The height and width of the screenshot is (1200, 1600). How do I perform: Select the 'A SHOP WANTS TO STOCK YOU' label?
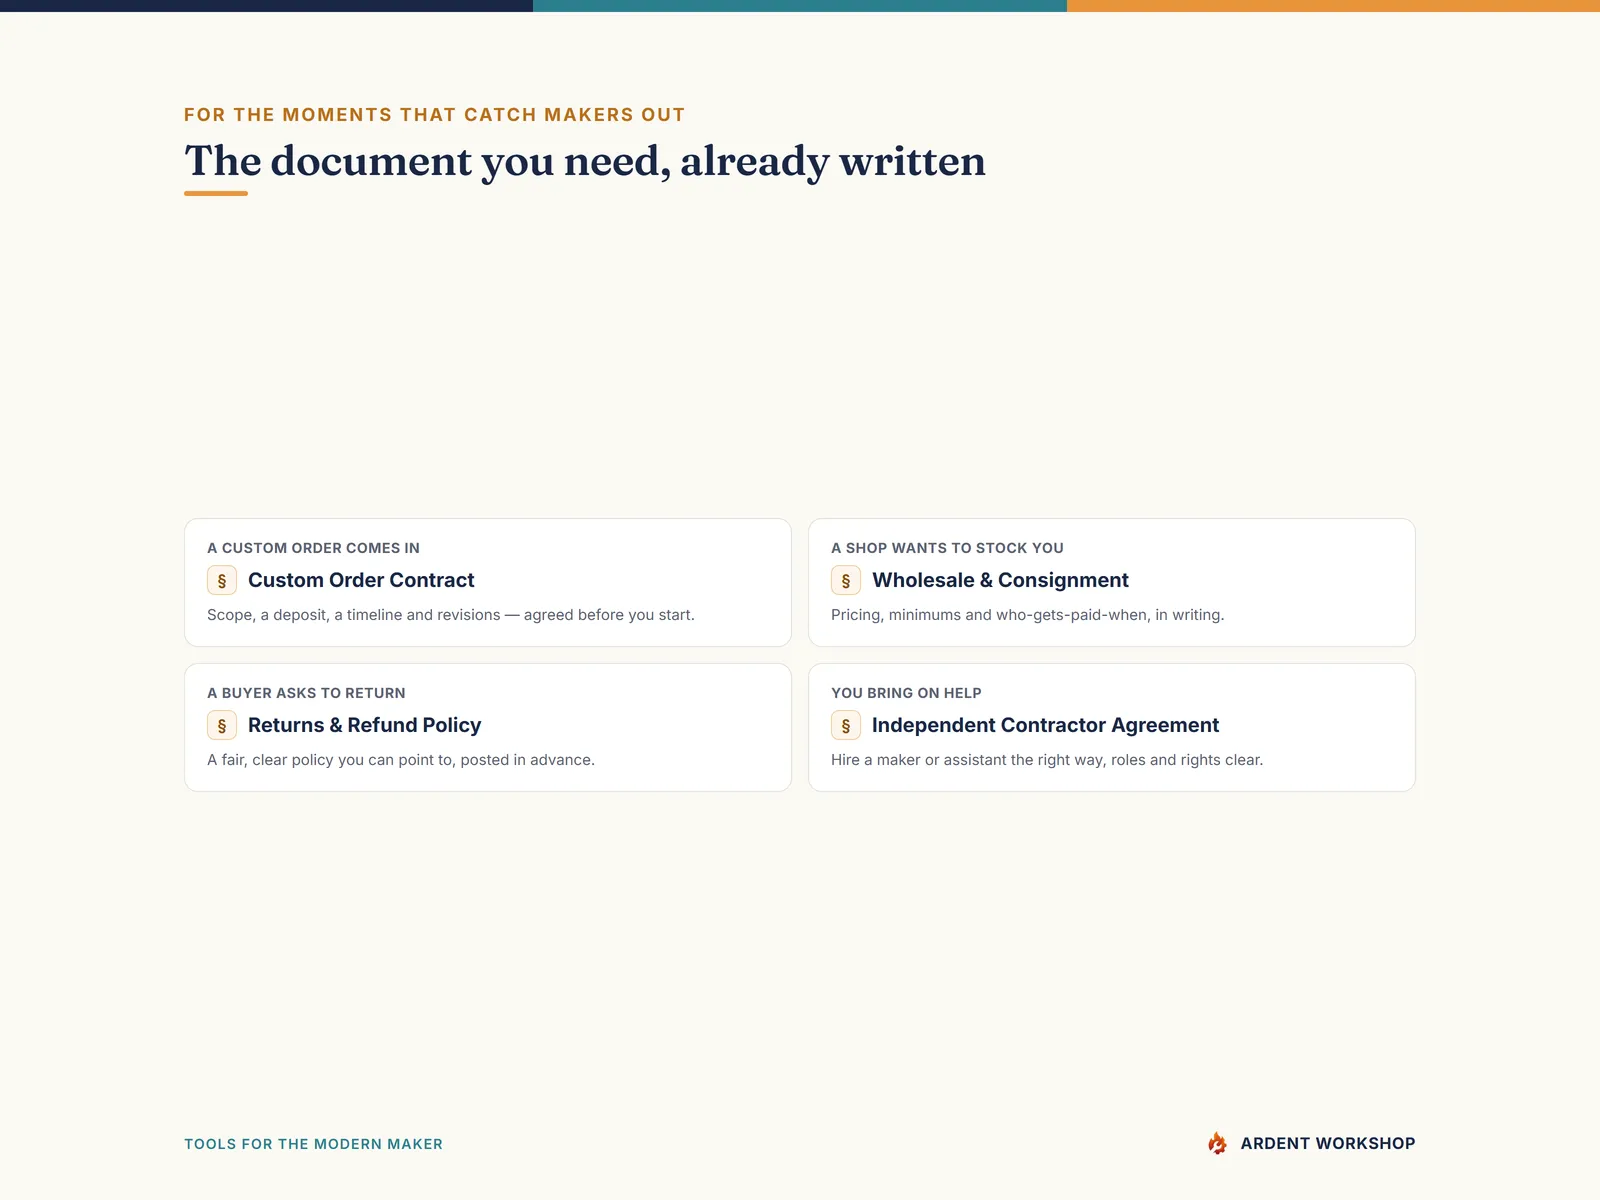(947, 548)
